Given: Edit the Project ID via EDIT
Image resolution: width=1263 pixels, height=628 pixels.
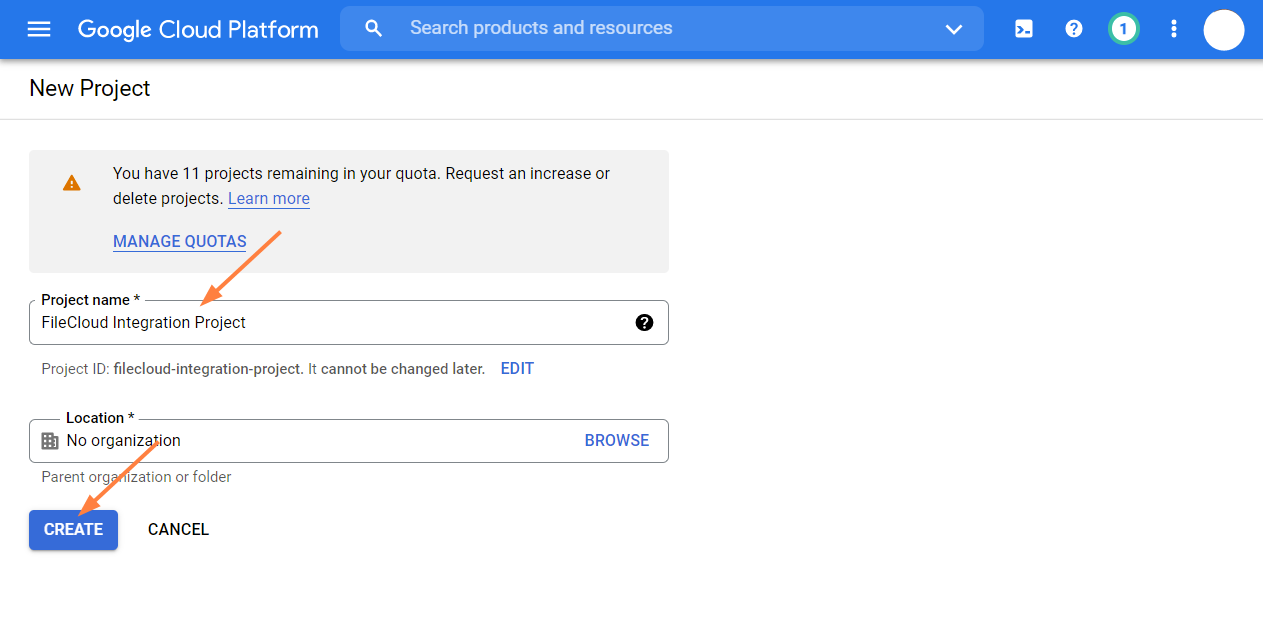Looking at the screenshot, I should point(517,368).
